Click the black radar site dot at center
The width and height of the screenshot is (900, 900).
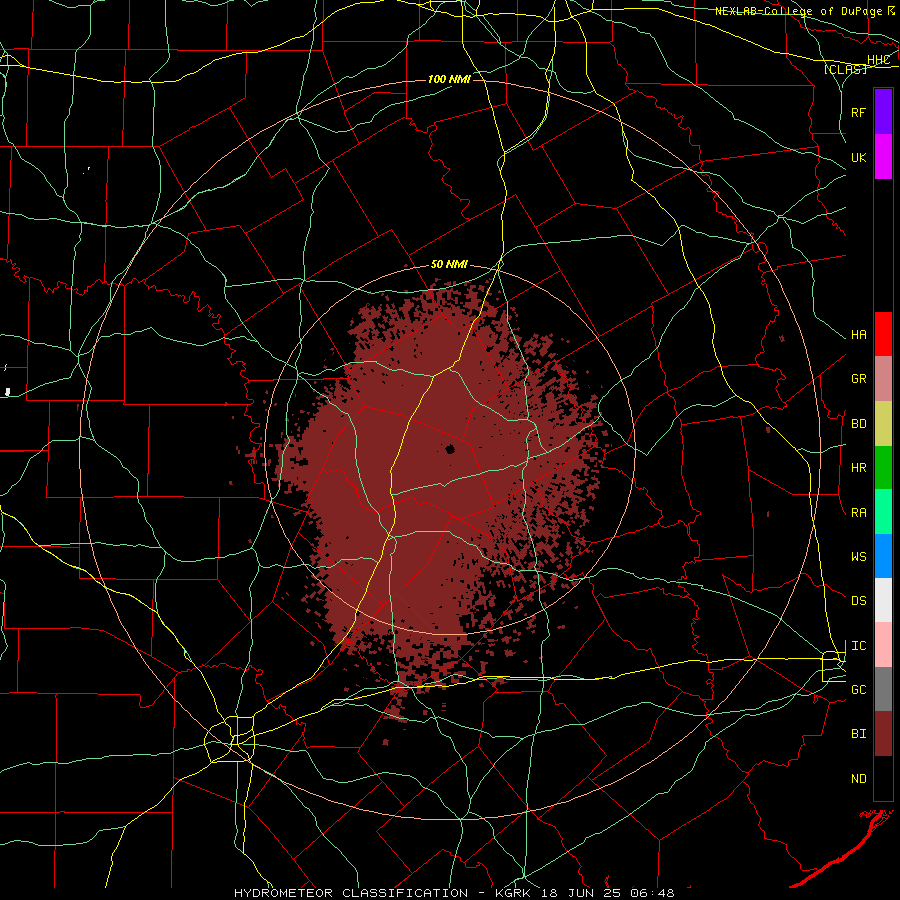450,449
